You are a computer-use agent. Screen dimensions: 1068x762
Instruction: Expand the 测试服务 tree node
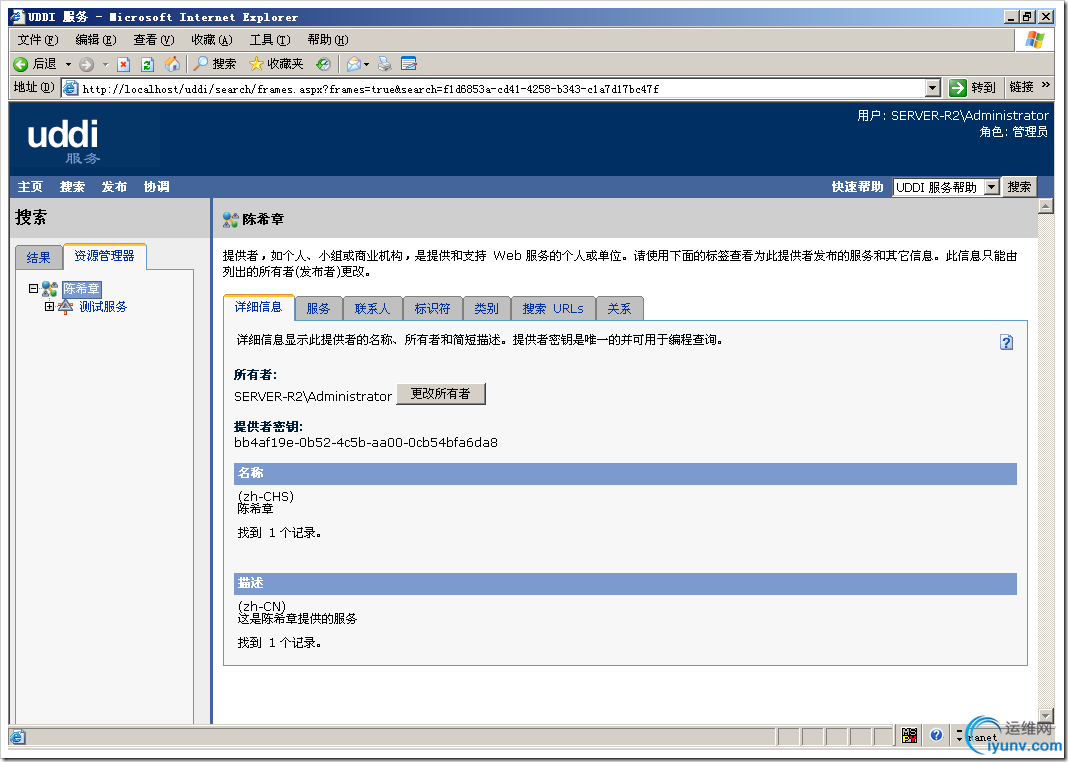(x=49, y=306)
